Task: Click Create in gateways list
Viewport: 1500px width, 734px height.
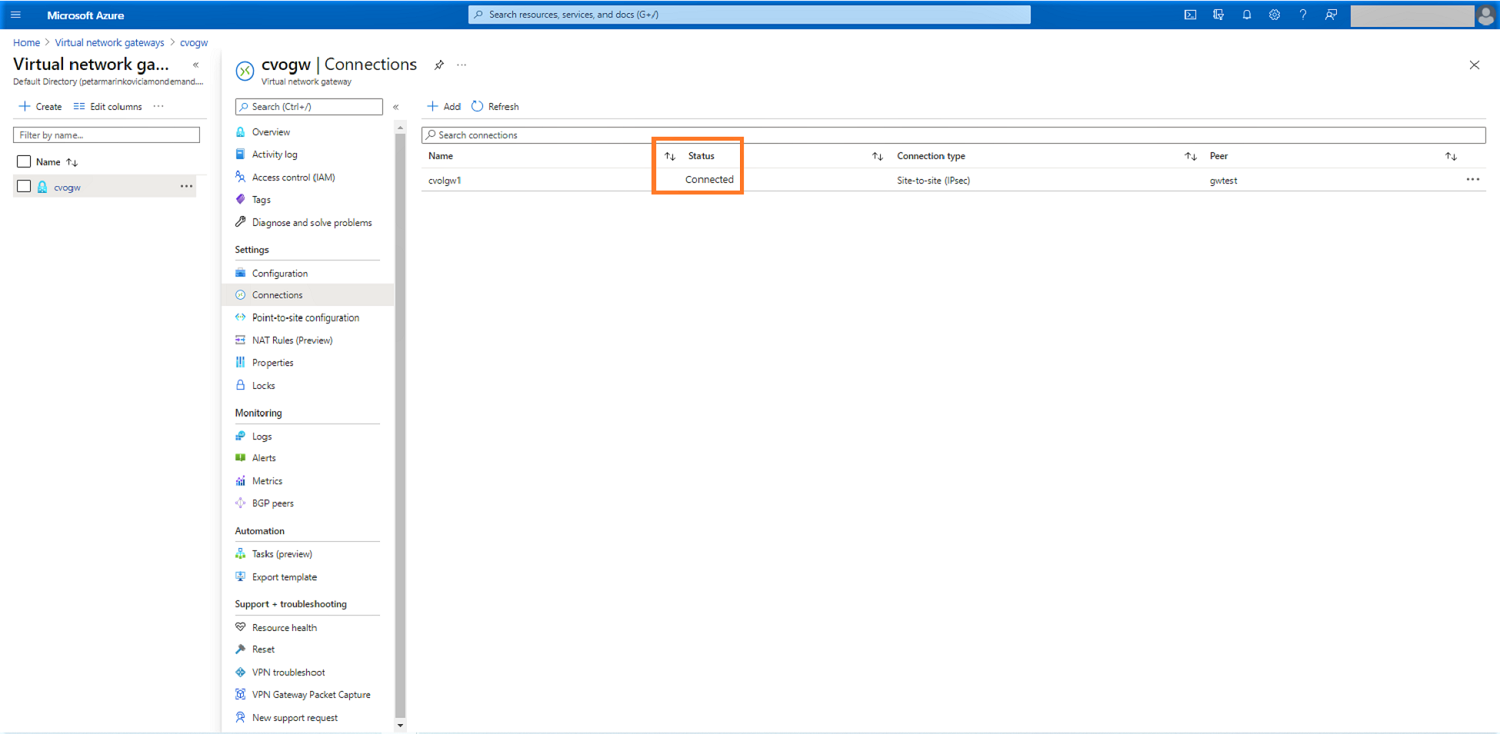Action: tap(40, 106)
